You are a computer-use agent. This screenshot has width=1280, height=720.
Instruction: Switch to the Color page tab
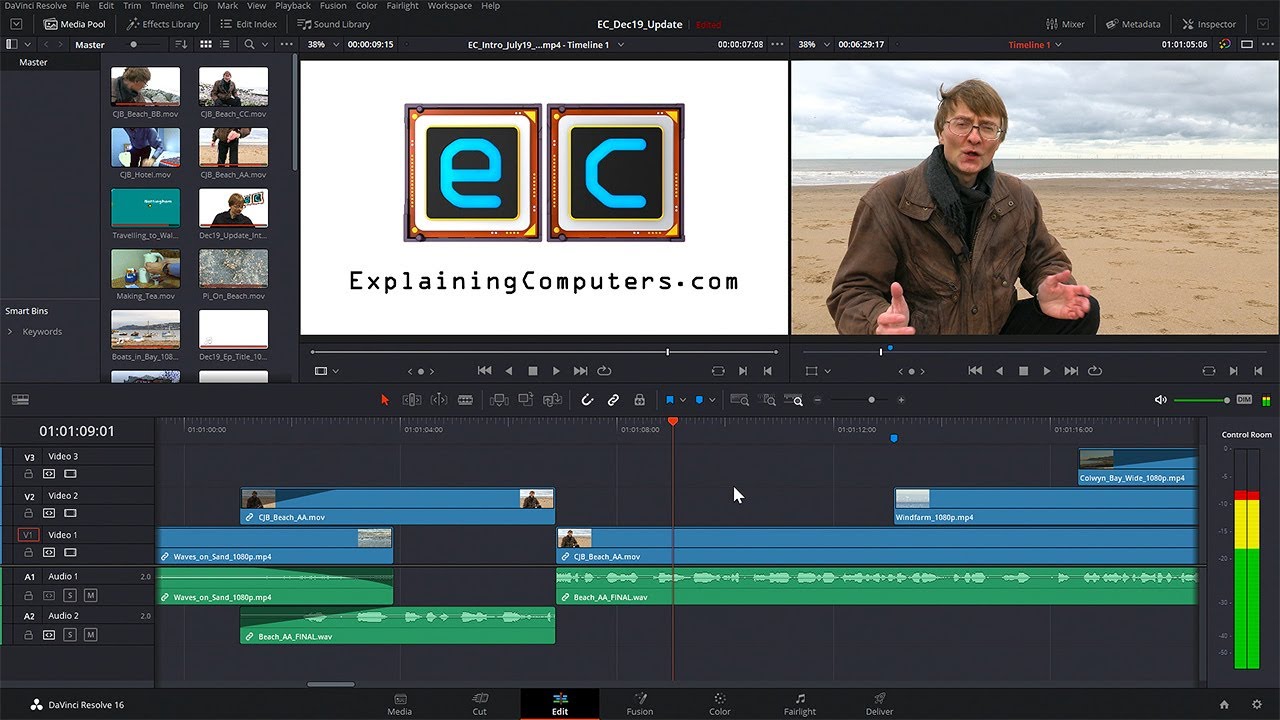(x=720, y=704)
